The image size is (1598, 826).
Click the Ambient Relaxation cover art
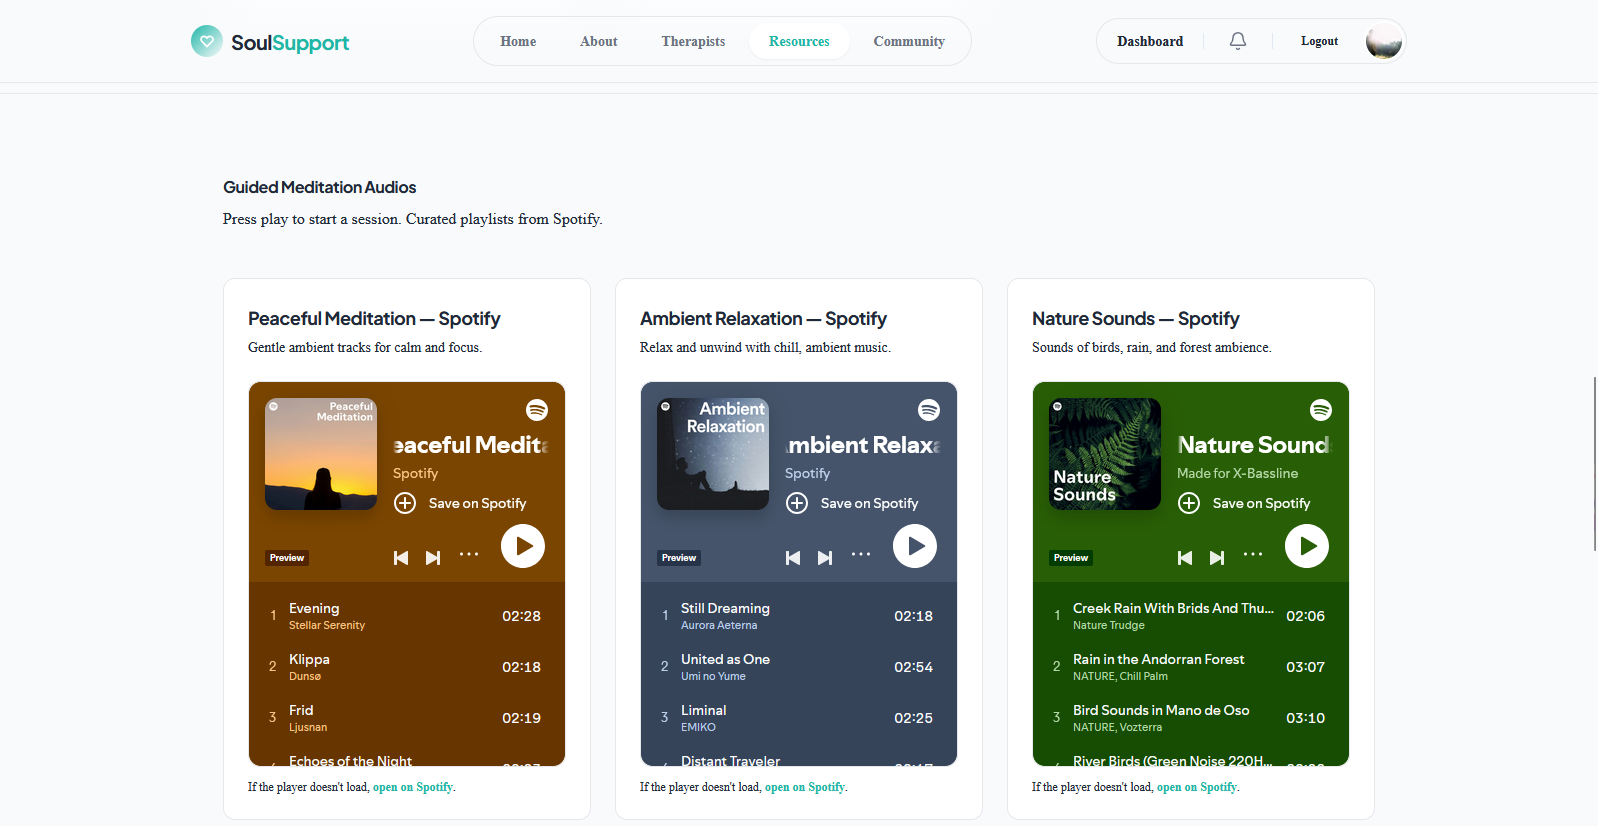point(713,454)
